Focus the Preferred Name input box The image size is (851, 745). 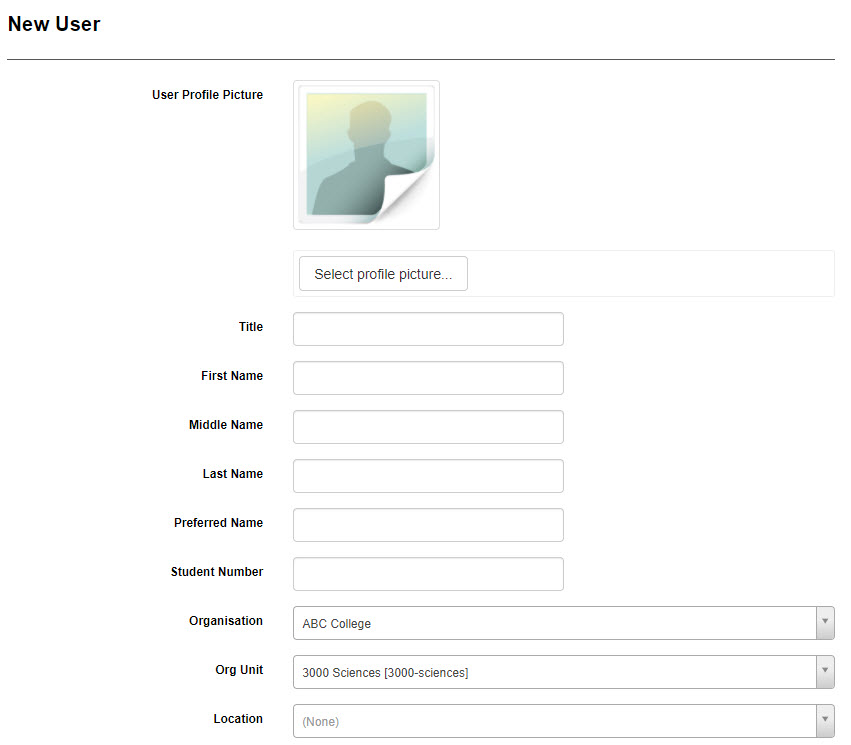pyautogui.click(x=428, y=525)
